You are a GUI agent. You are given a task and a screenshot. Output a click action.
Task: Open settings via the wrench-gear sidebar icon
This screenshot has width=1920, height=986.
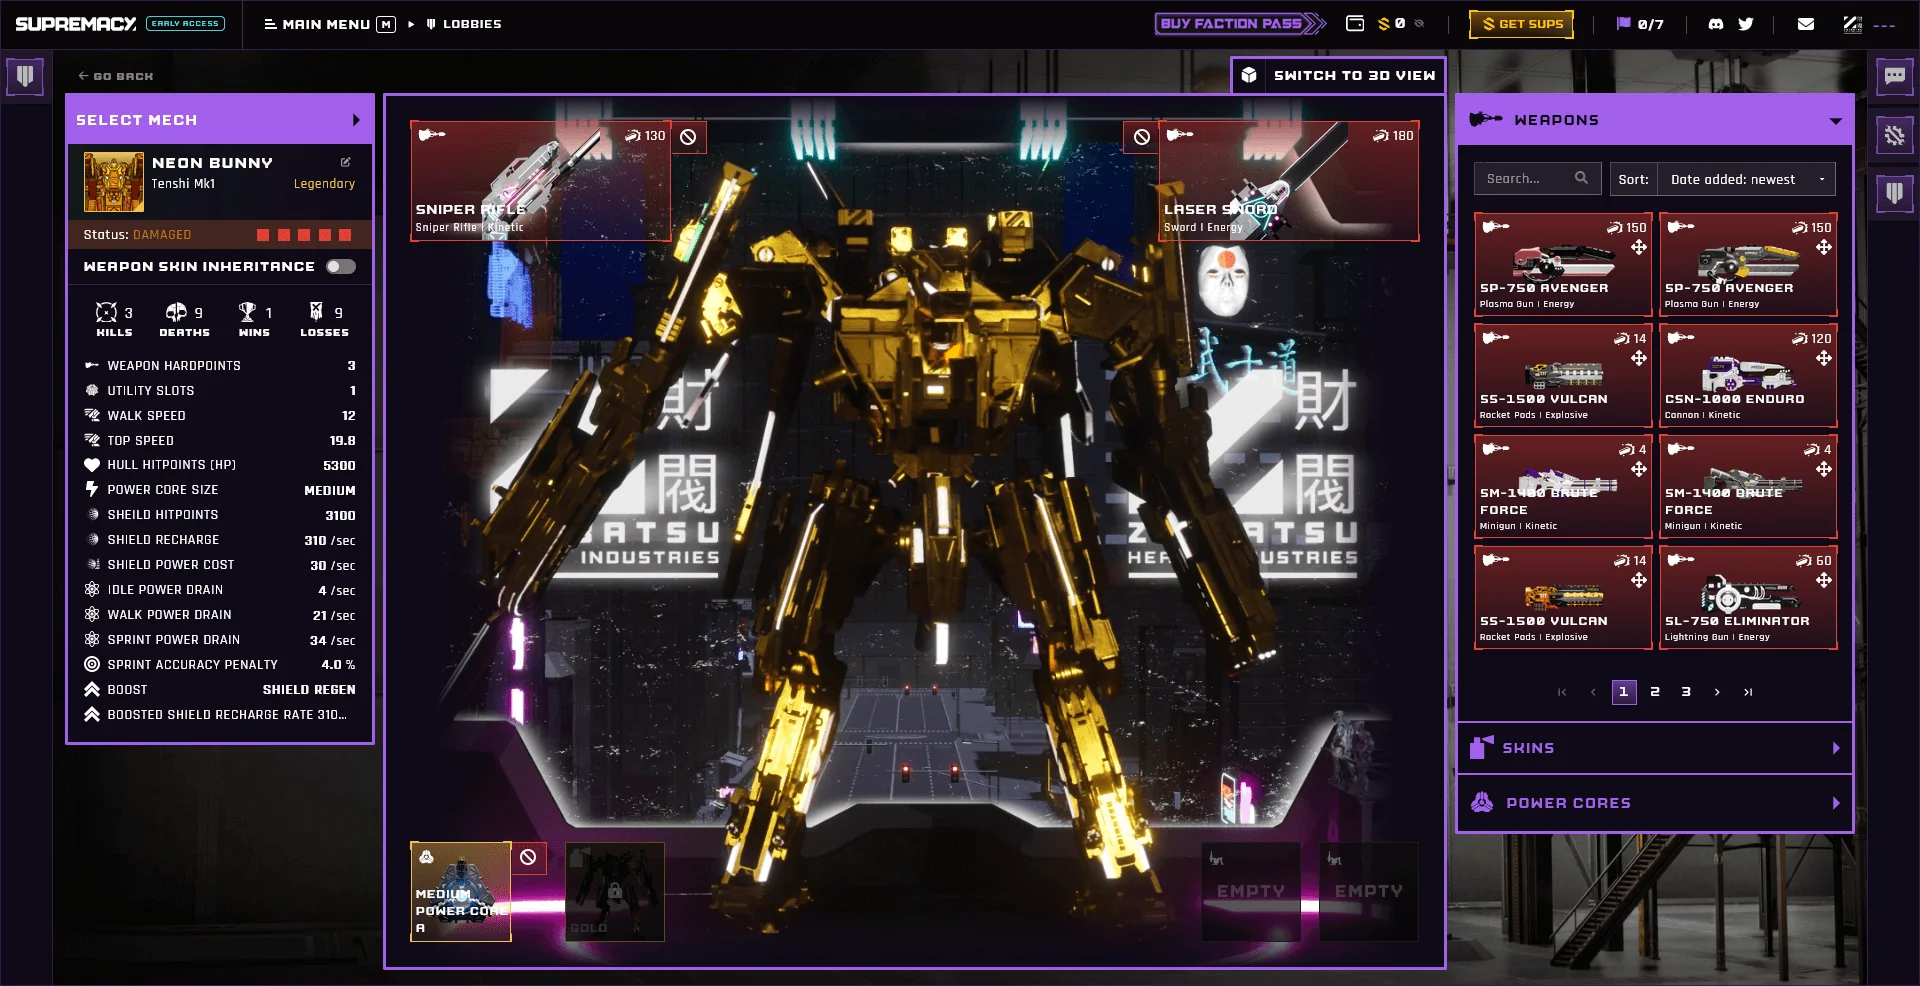click(1895, 135)
